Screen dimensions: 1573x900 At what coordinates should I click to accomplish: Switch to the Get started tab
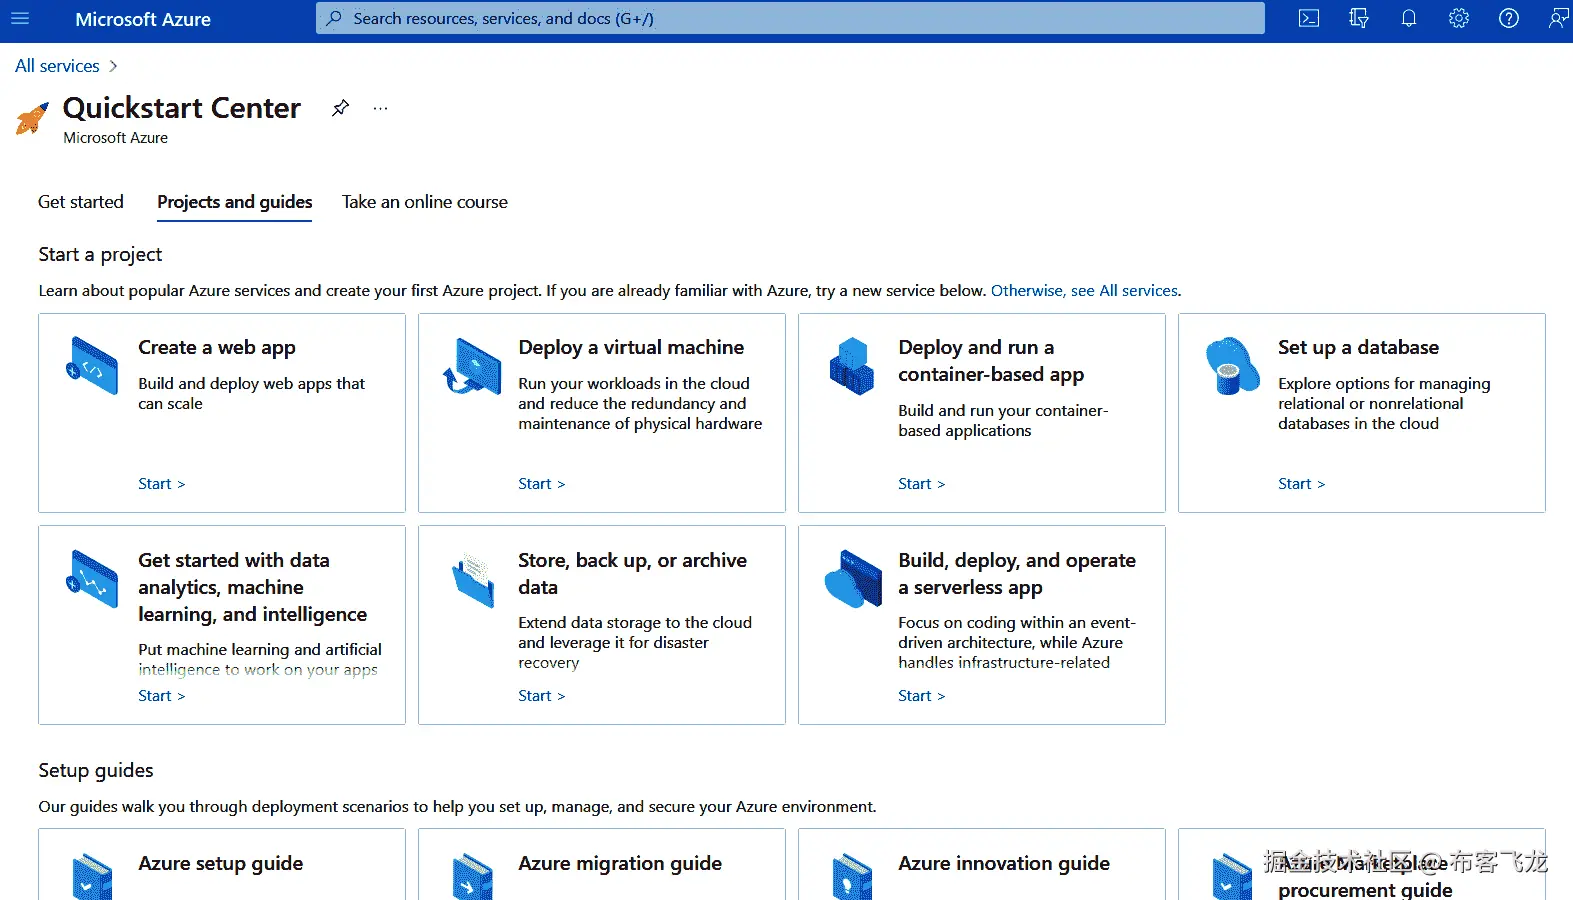point(81,202)
